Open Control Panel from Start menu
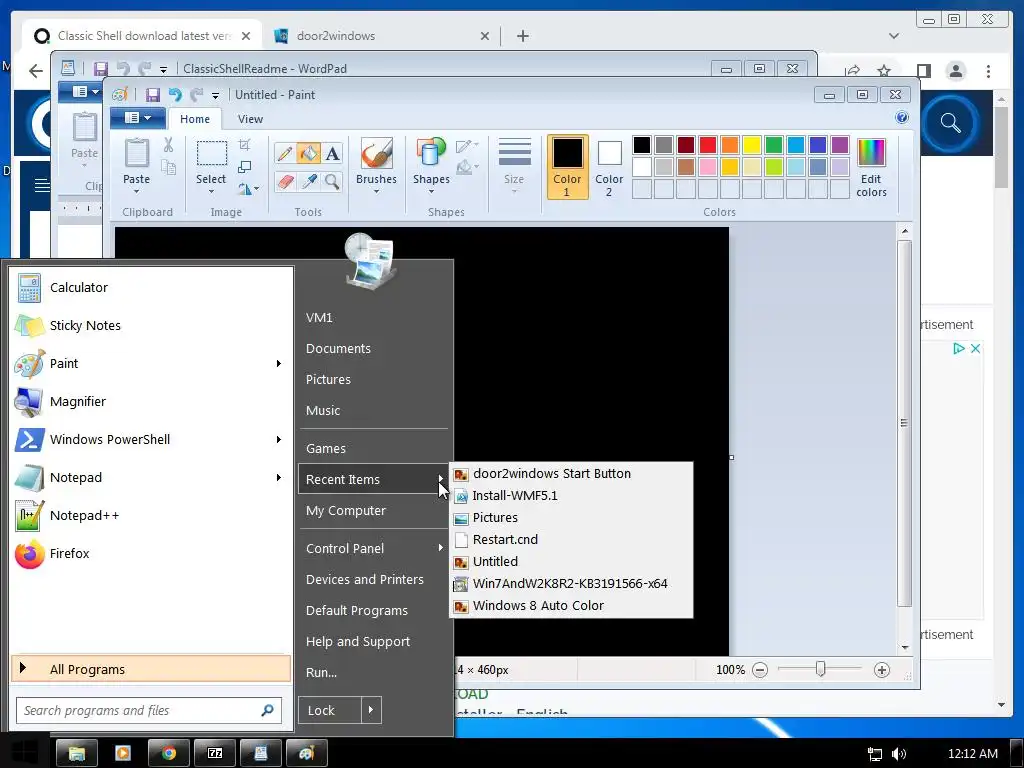Image resolution: width=1024 pixels, height=768 pixels. click(374, 549)
